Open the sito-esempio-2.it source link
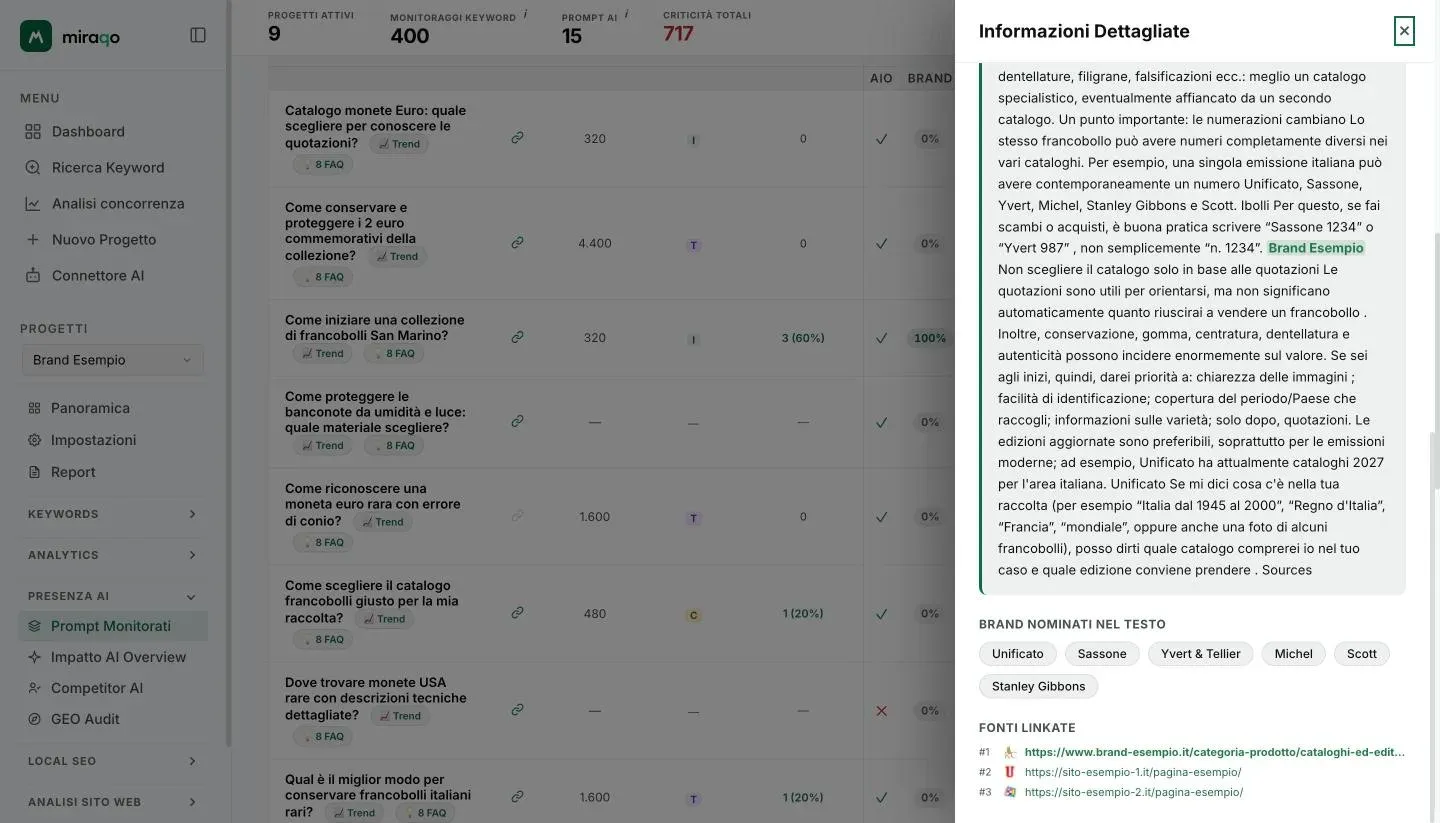The height and width of the screenshot is (823, 1440). (1134, 792)
